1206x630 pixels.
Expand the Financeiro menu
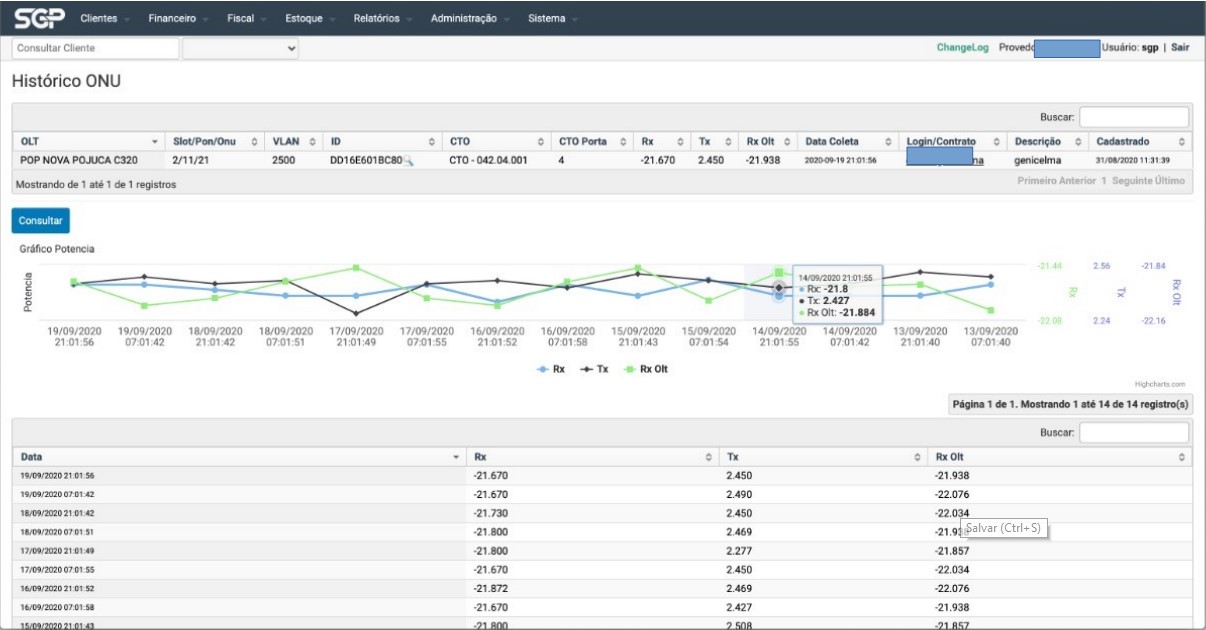pos(177,18)
